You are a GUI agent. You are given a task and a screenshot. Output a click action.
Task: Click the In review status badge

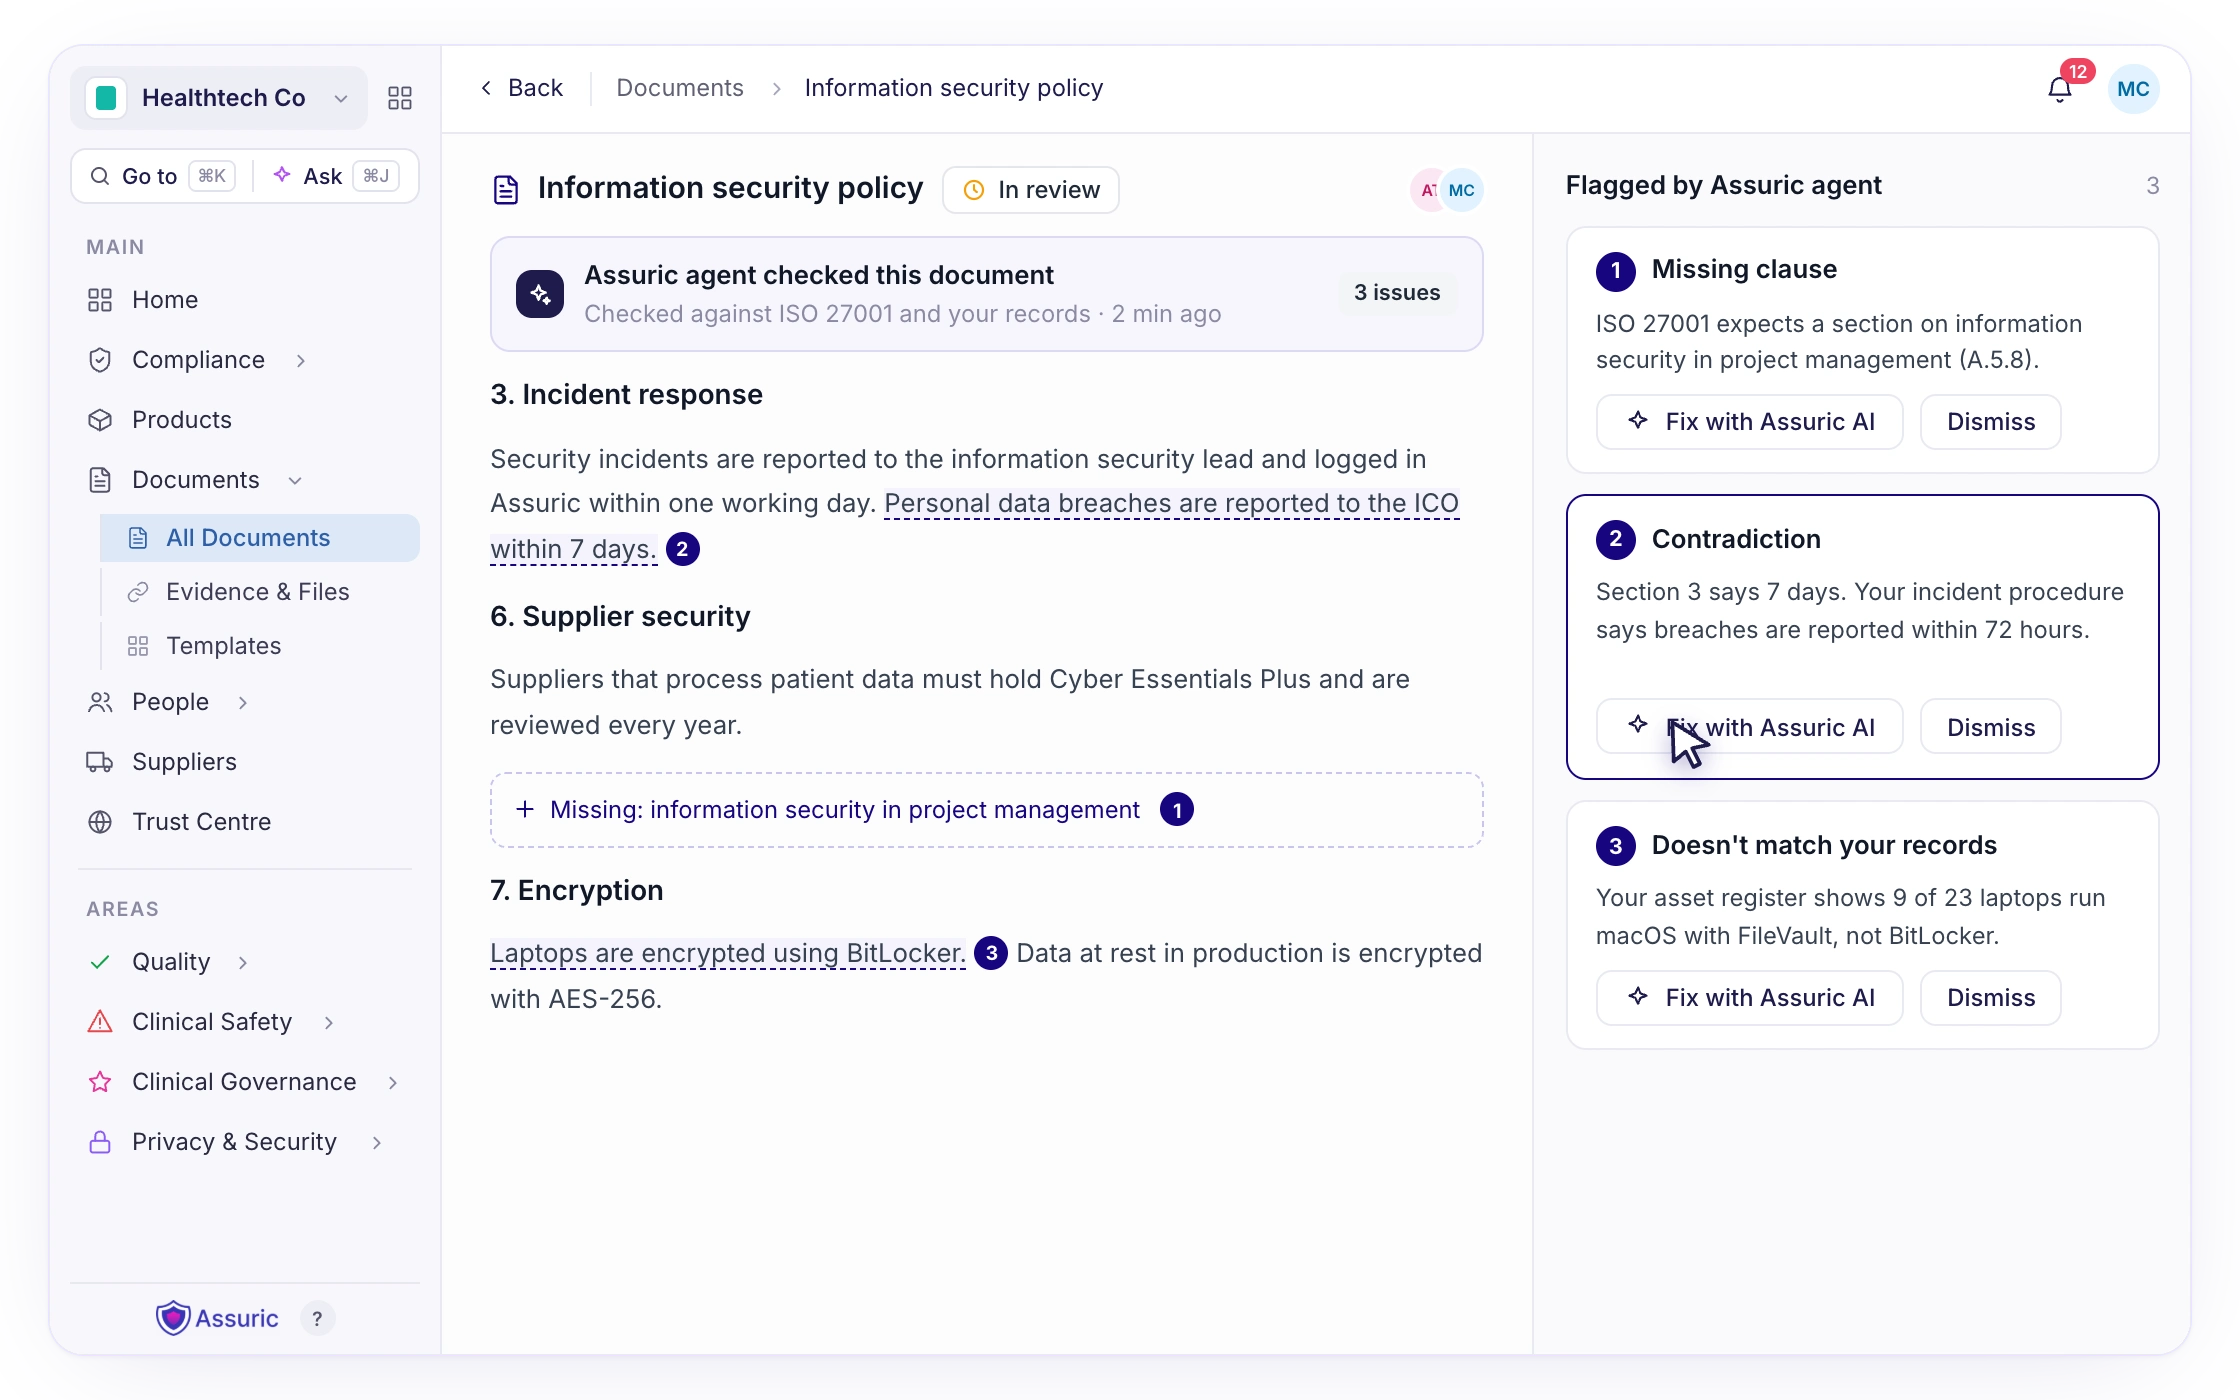(1031, 190)
